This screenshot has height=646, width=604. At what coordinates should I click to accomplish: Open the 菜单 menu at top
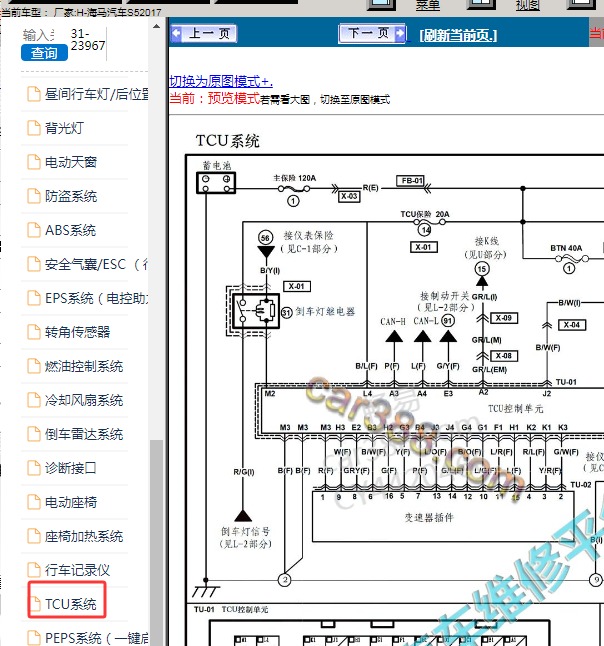point(428,5)
